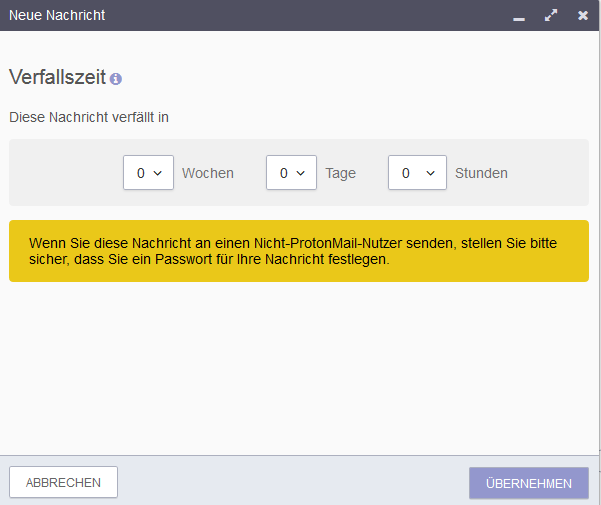601x505 pixels.
Task: Click the Tage label
Action: (x=340, y=174)
